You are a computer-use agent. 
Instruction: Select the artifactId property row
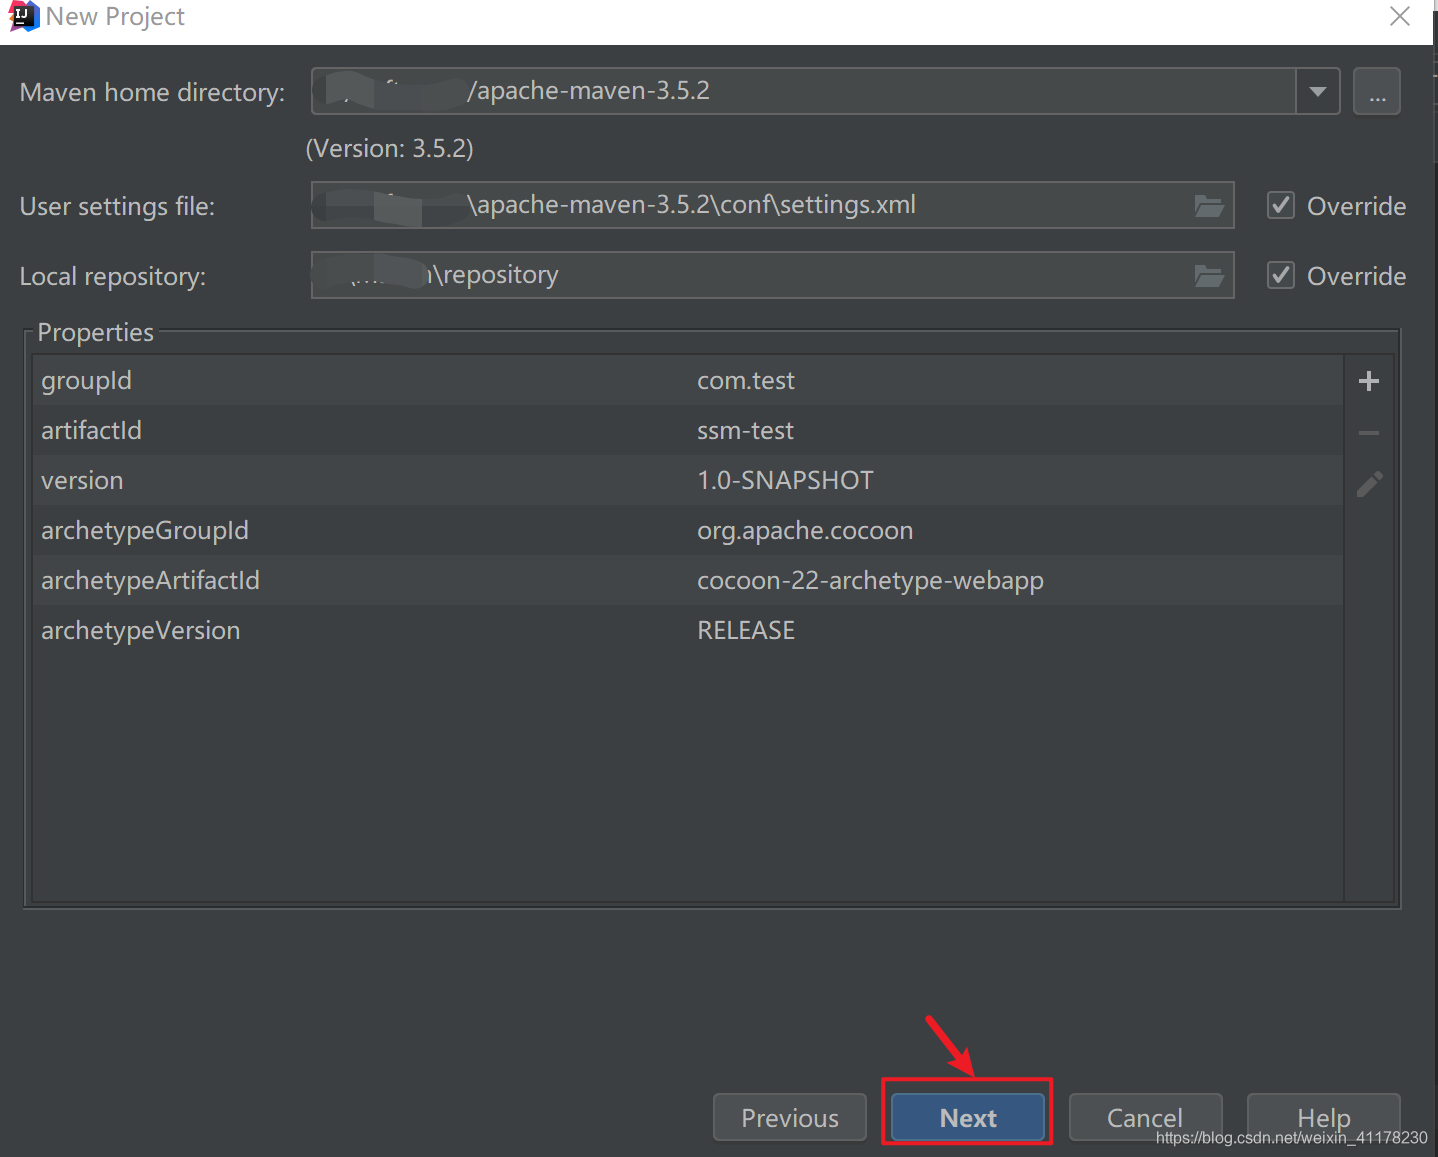point(687,430)
